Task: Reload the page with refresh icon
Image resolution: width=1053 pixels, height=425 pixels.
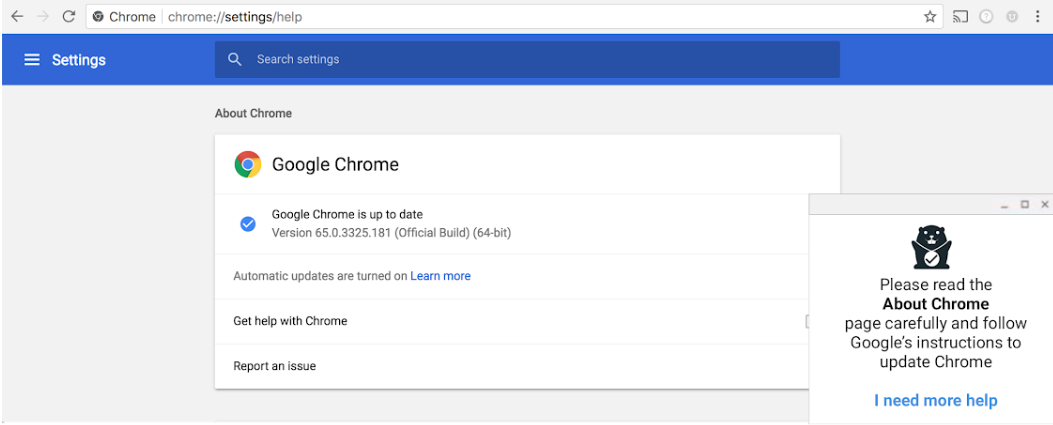Action: 68,17
